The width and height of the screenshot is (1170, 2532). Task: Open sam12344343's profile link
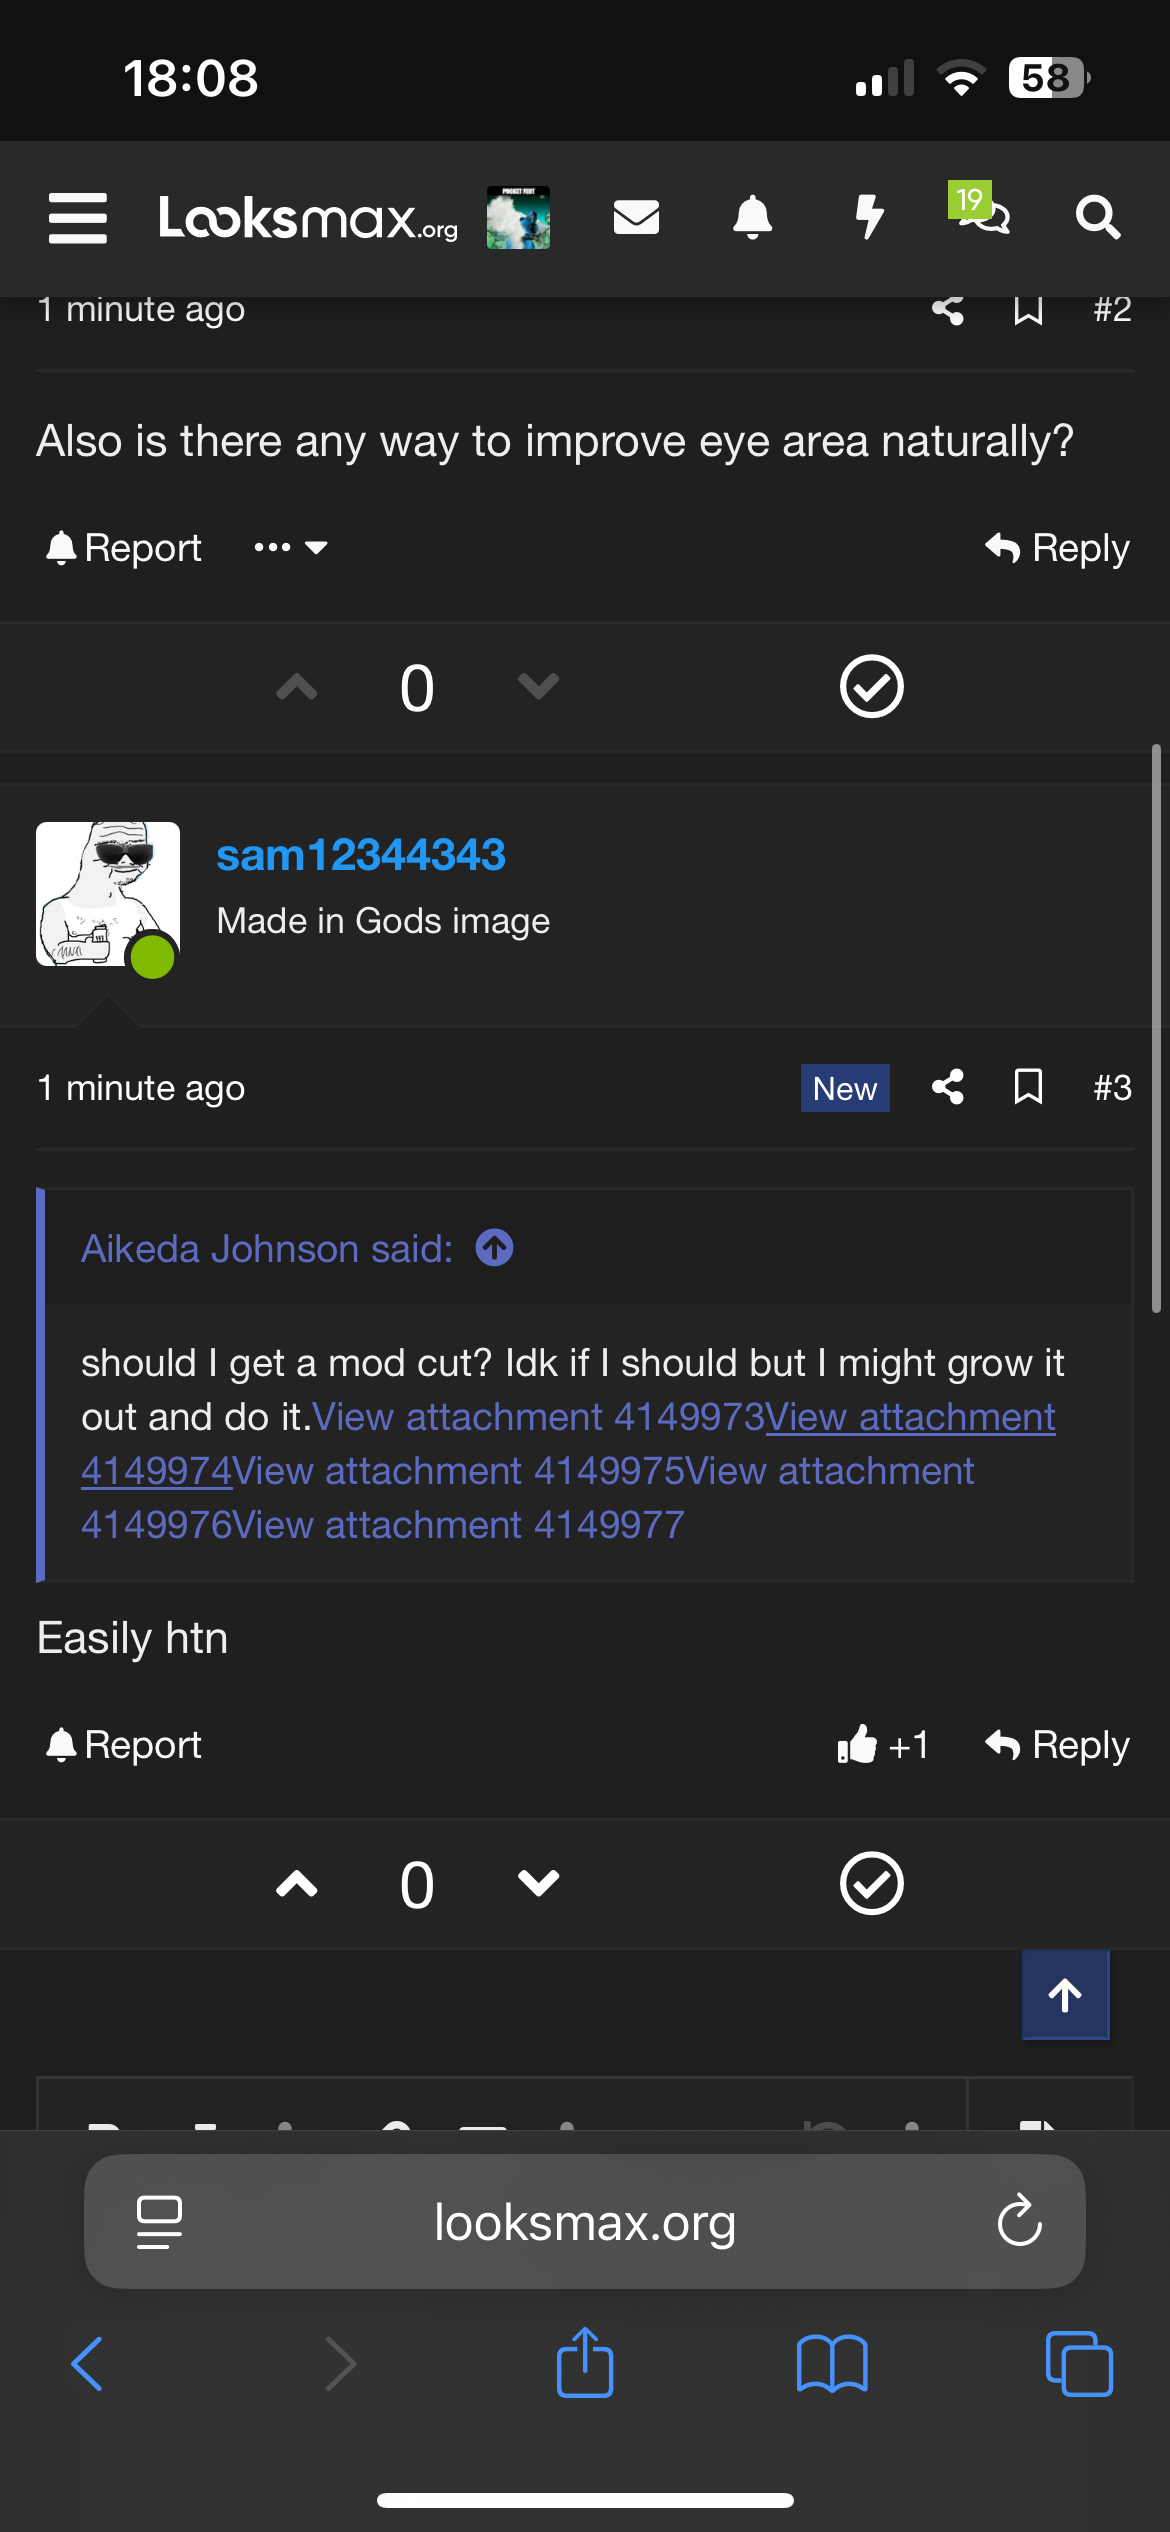pos(361,855)
